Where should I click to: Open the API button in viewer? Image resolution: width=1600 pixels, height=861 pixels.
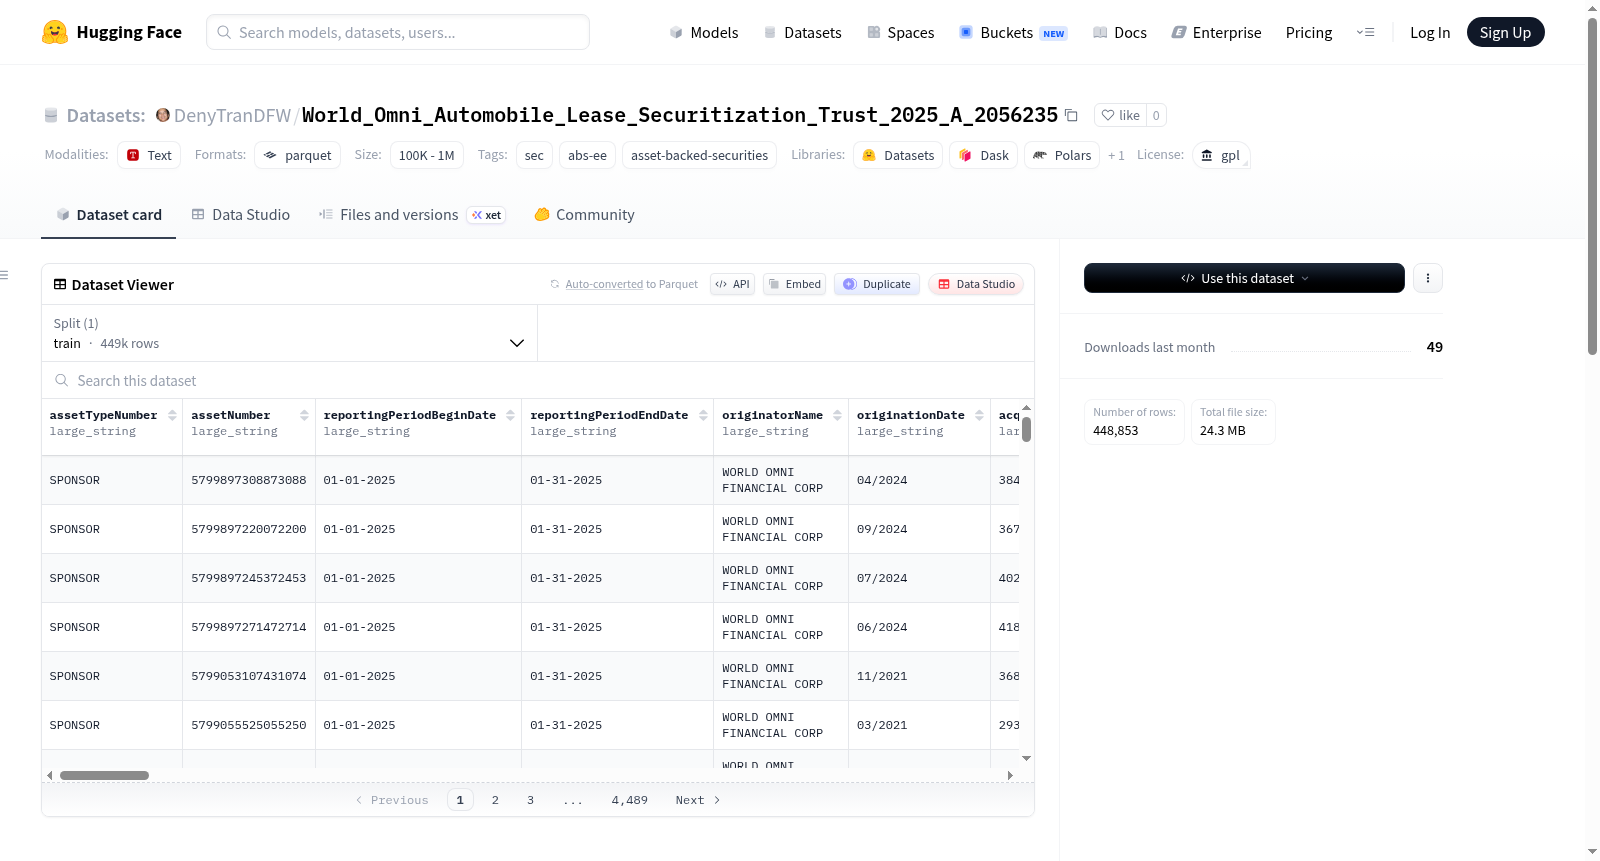(732, 284)
